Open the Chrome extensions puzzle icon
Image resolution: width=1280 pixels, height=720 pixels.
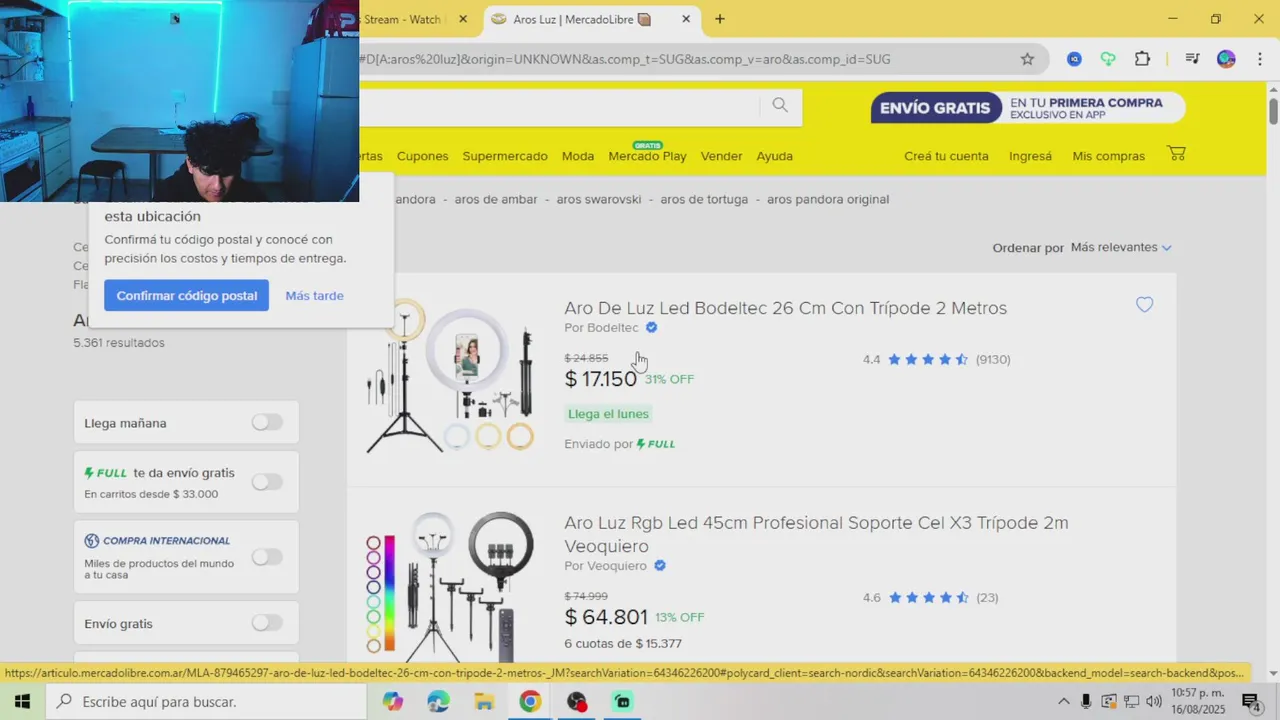point(1142,59)
